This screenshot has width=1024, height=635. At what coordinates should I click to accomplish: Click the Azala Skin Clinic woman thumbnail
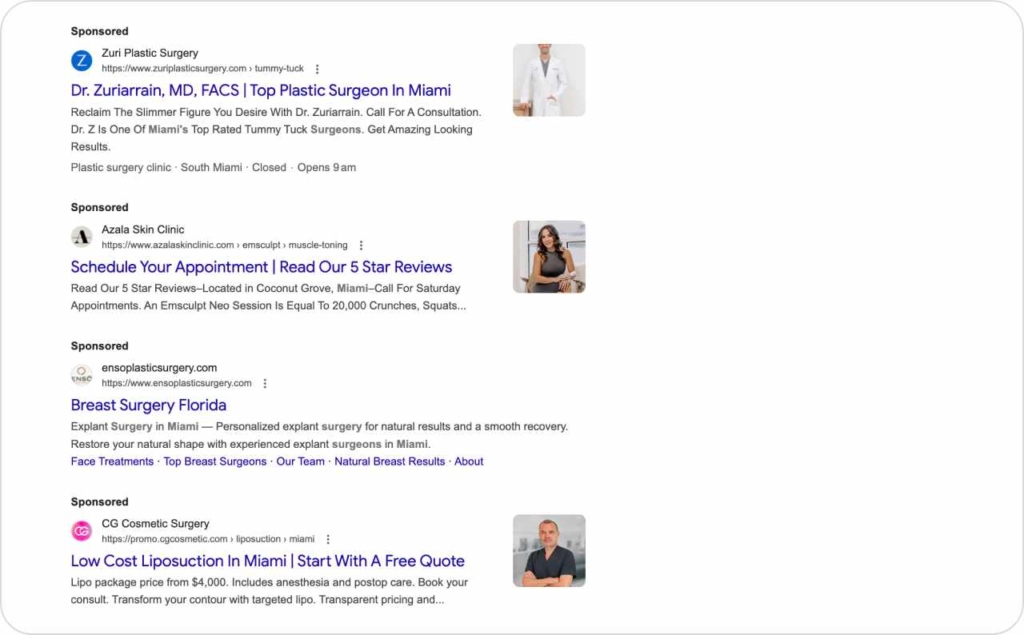(x=549, y=257)
